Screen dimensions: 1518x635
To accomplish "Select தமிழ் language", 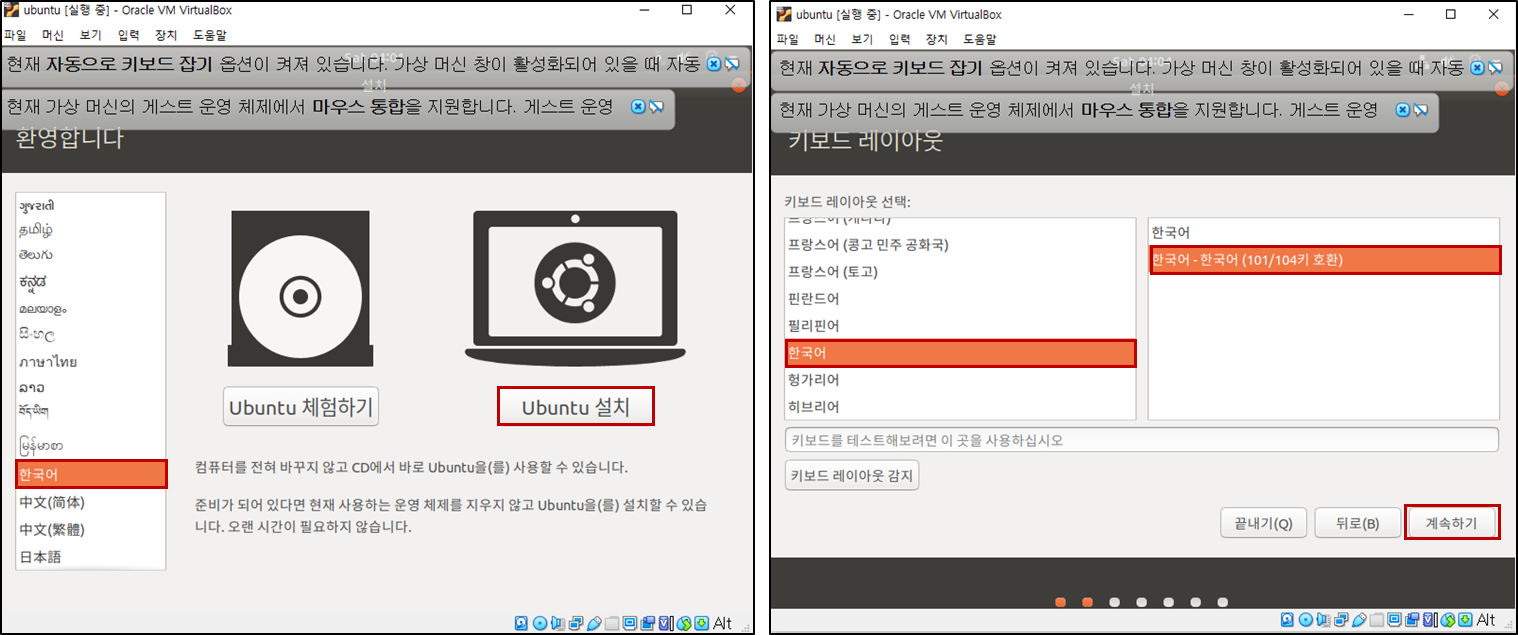I will pos(92,230).
